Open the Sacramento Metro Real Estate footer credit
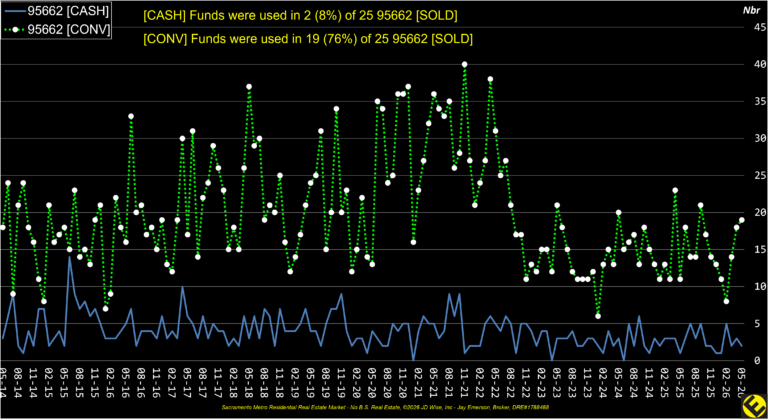 (384, 407)
